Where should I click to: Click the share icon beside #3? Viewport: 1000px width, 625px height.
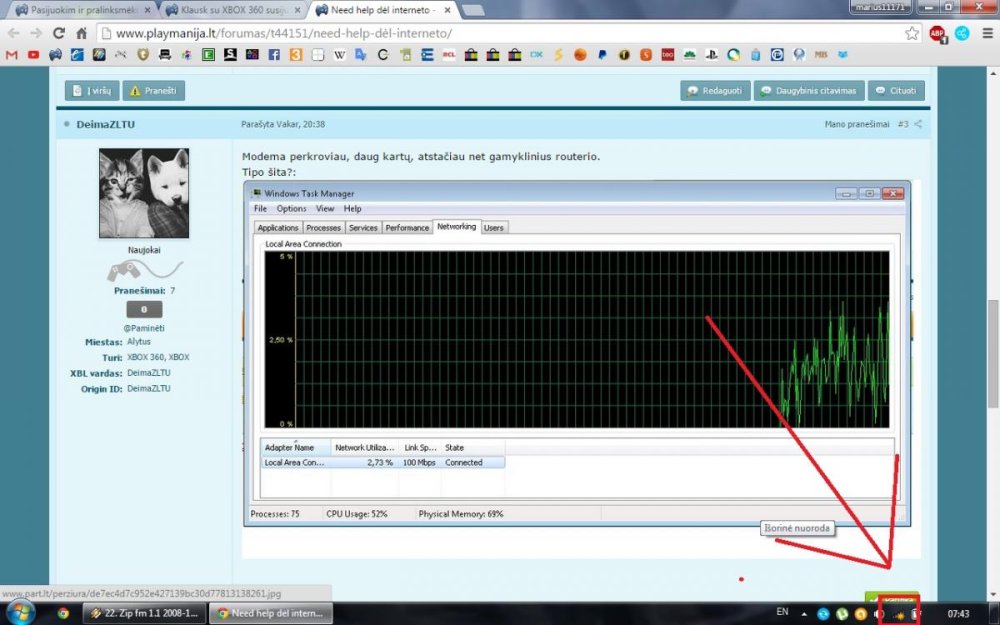tap(918, 124)
